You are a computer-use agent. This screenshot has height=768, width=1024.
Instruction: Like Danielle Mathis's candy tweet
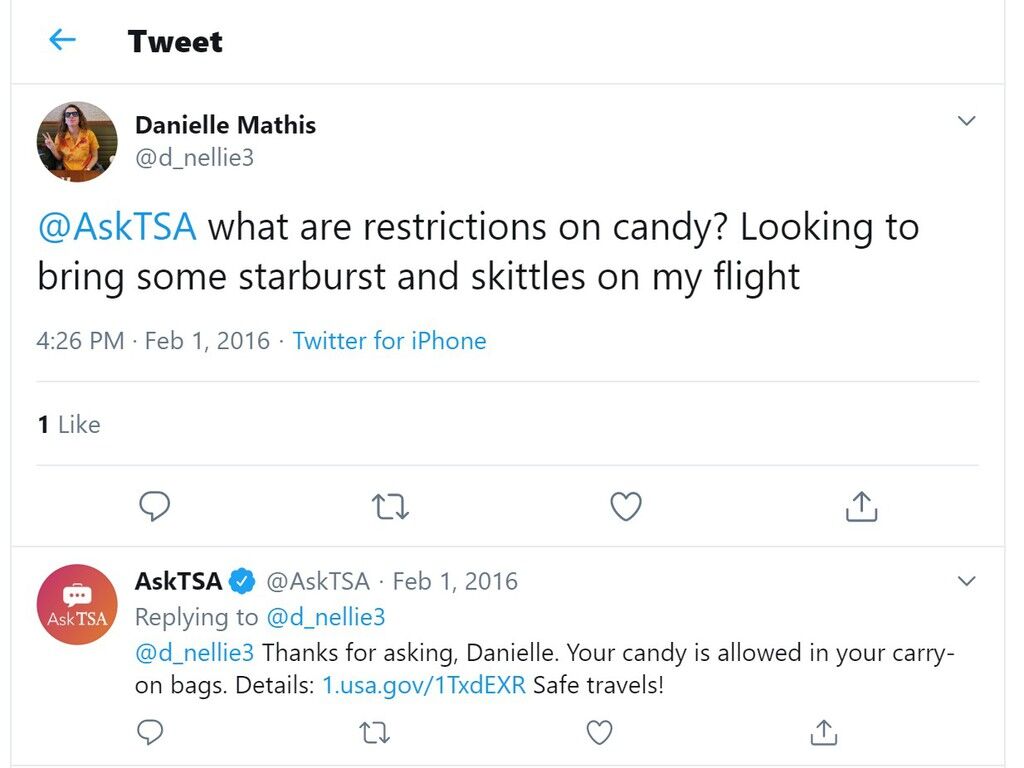point(626,506)
